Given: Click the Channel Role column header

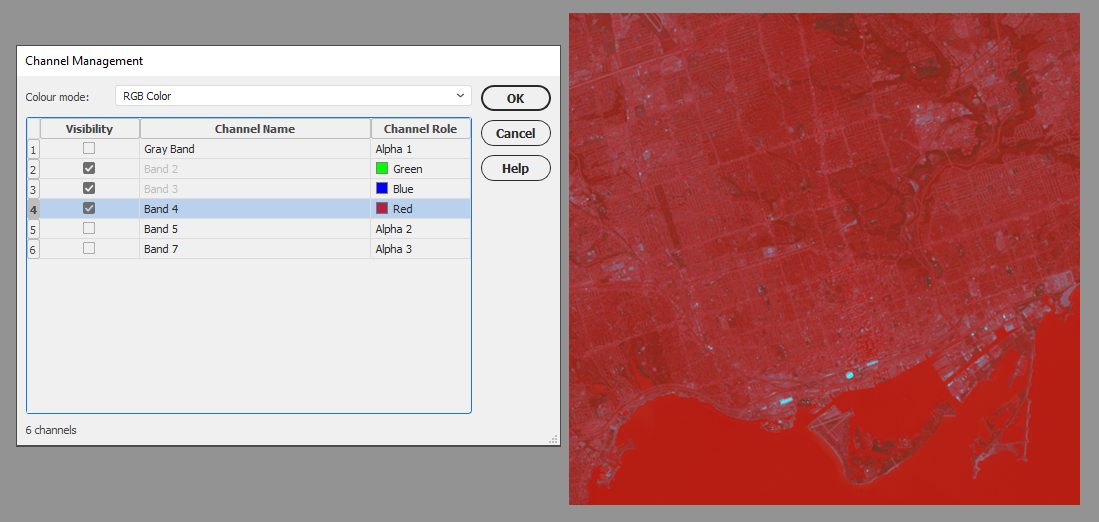Looking at the screenshot, I should (x=421, y=129).
